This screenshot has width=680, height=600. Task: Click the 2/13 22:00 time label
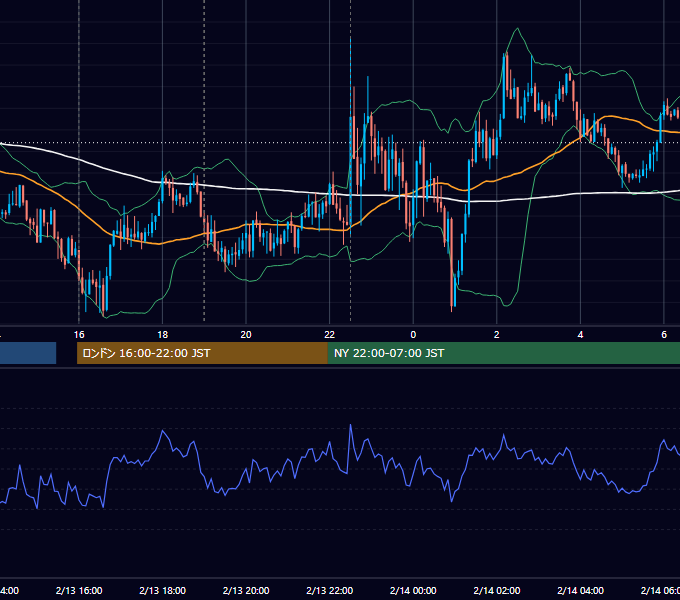point(330,590)
